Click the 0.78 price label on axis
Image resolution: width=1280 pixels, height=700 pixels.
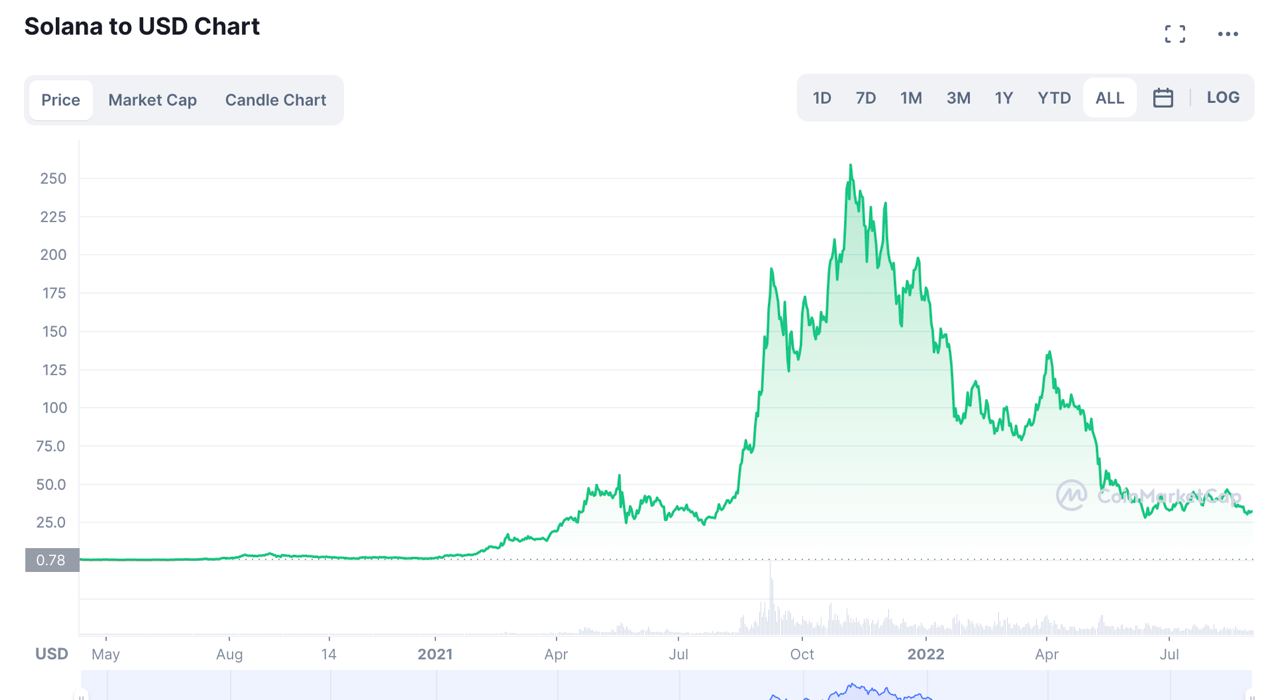tap(51, 560)
